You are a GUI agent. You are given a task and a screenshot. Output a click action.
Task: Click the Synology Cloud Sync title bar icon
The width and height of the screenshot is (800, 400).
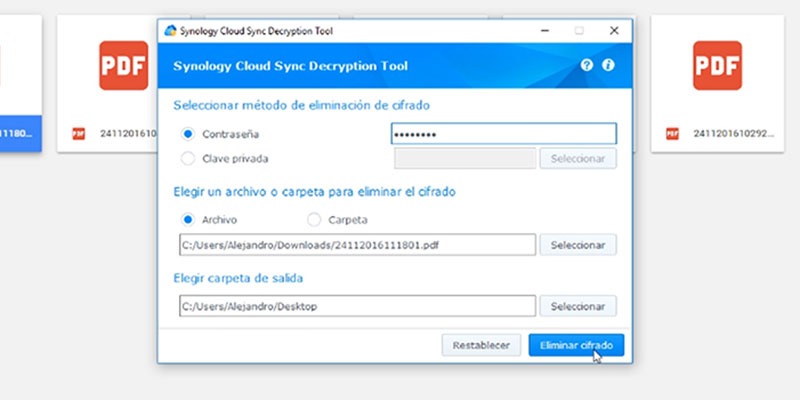(170, 31)
